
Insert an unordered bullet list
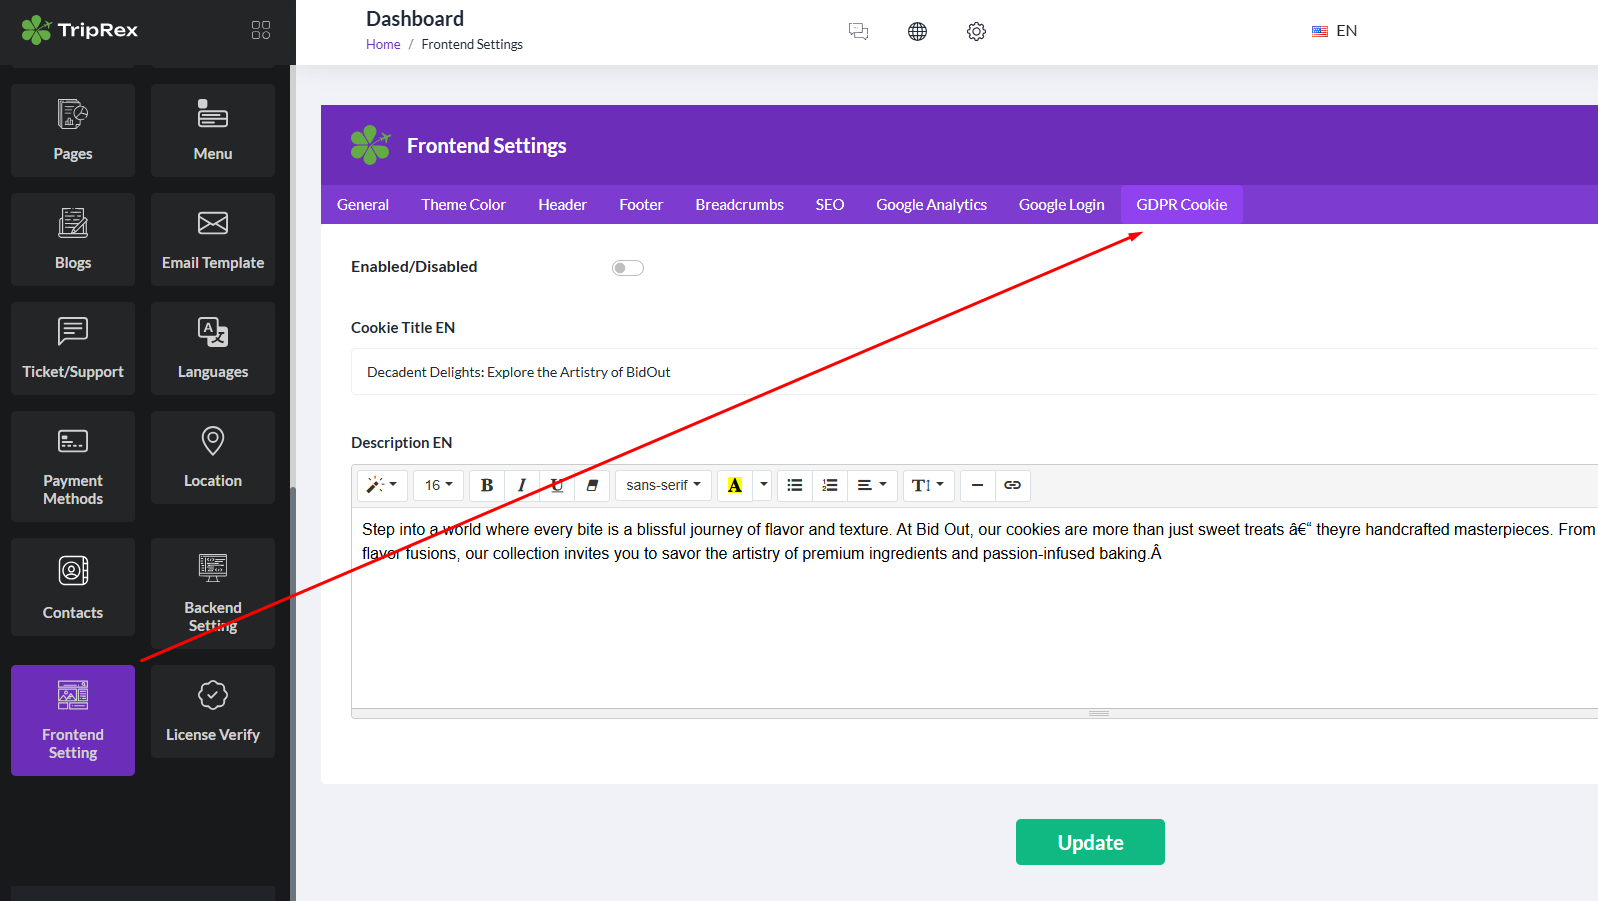795,485
